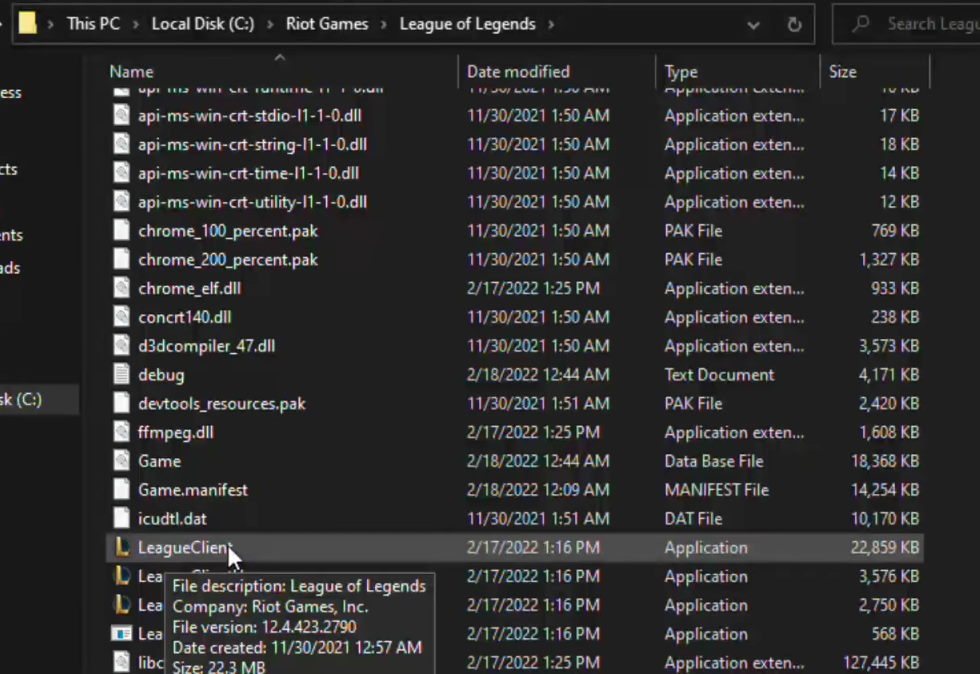Focus the Search League of Legends field
The height and width of the screenshot is (674, 980).
(x=906, y=24)
